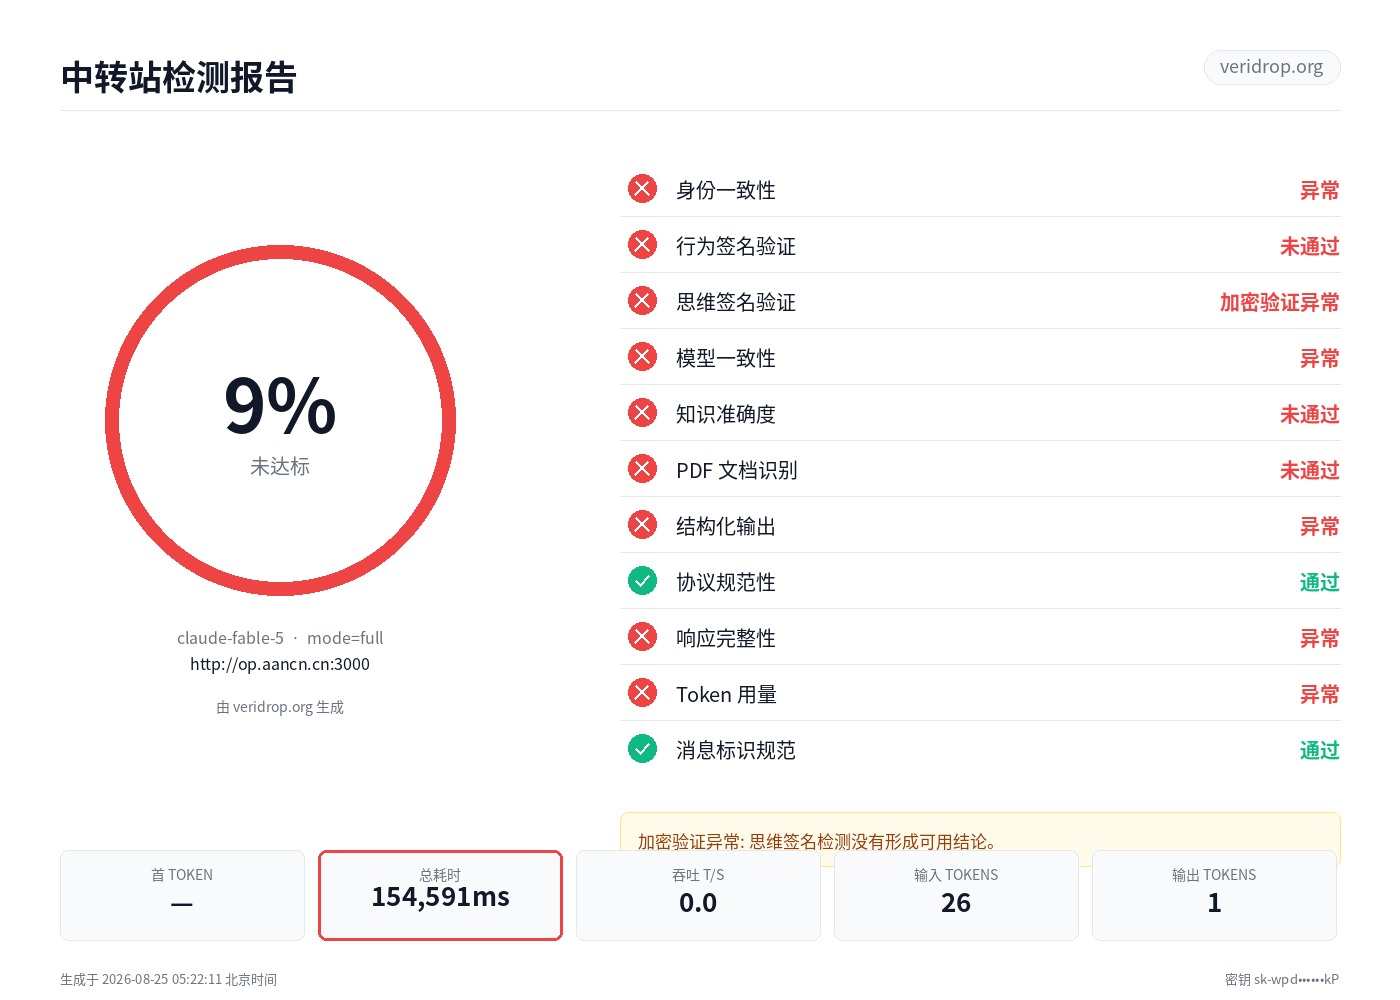Select the 总耗时 154,591ms card
The height and width of the screenshot is (1000, 1400).
click(x=440, y=895)
